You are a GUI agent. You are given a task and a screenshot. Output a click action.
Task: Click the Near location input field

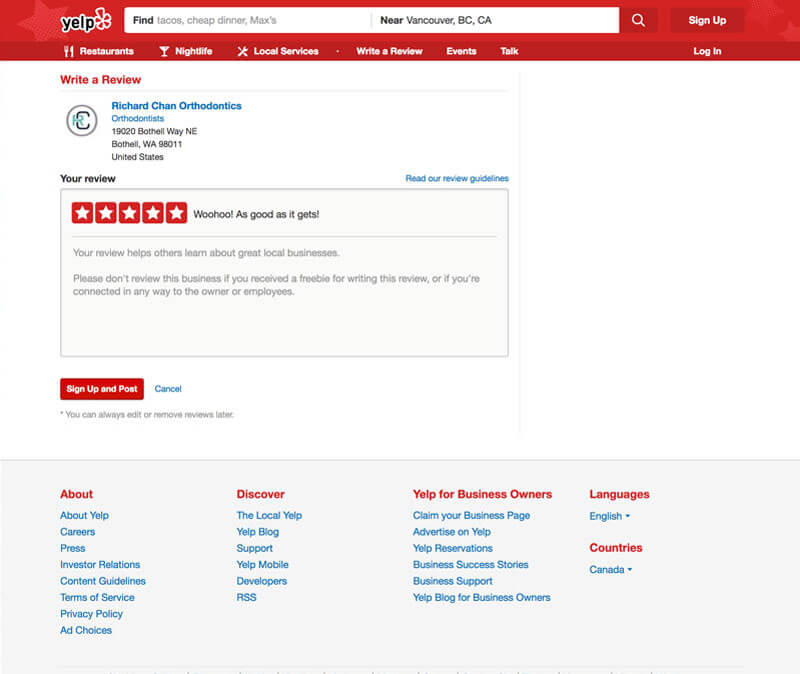tap(495, 20)
